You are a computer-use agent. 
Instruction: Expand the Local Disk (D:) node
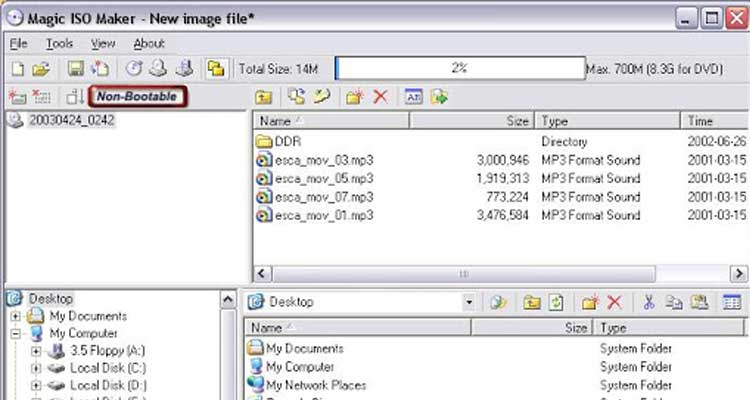pos(36,386)
